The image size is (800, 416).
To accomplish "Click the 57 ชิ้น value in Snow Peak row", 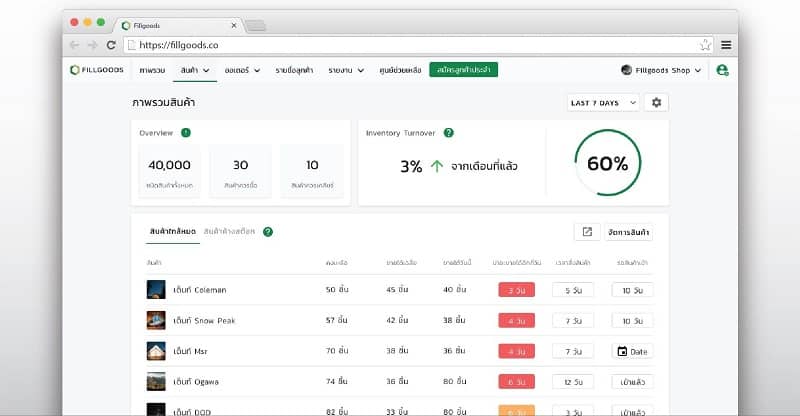I will (x=337, y=320).
